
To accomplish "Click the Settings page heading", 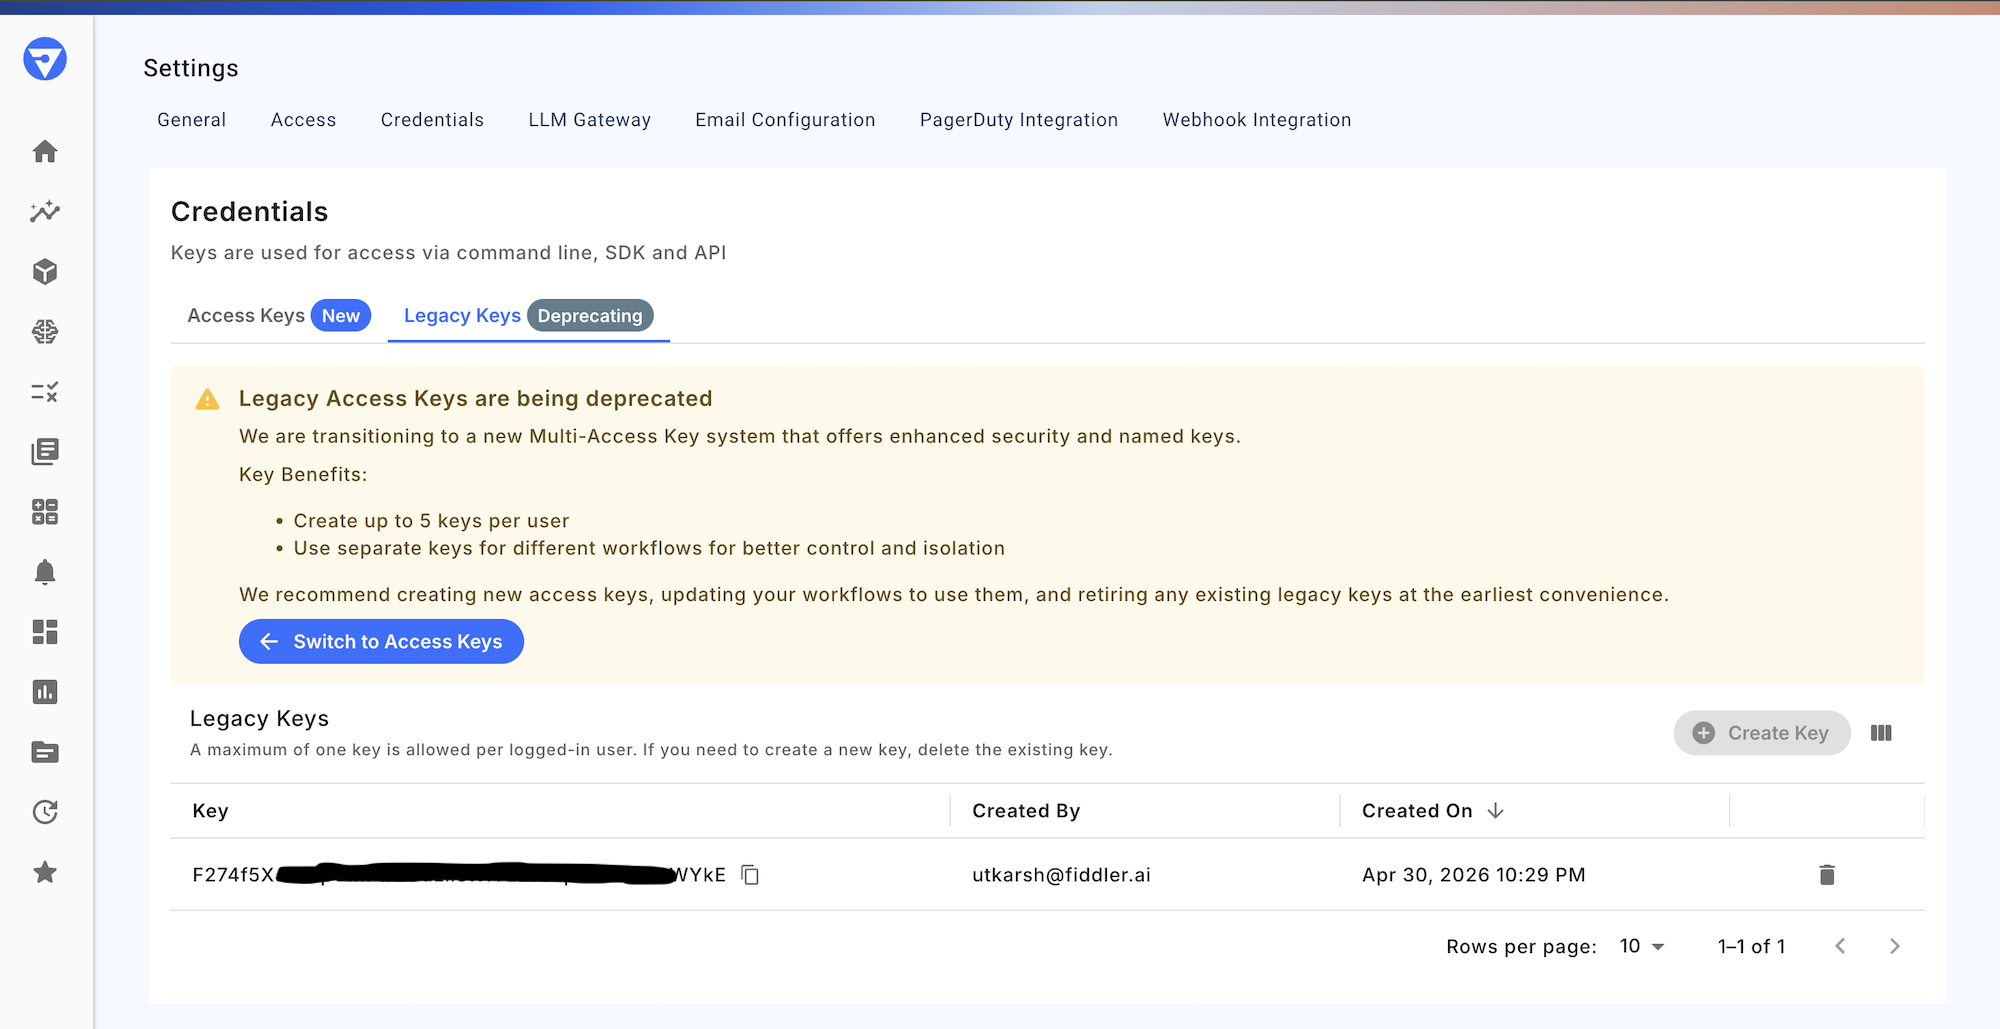I will pos(191,68).
